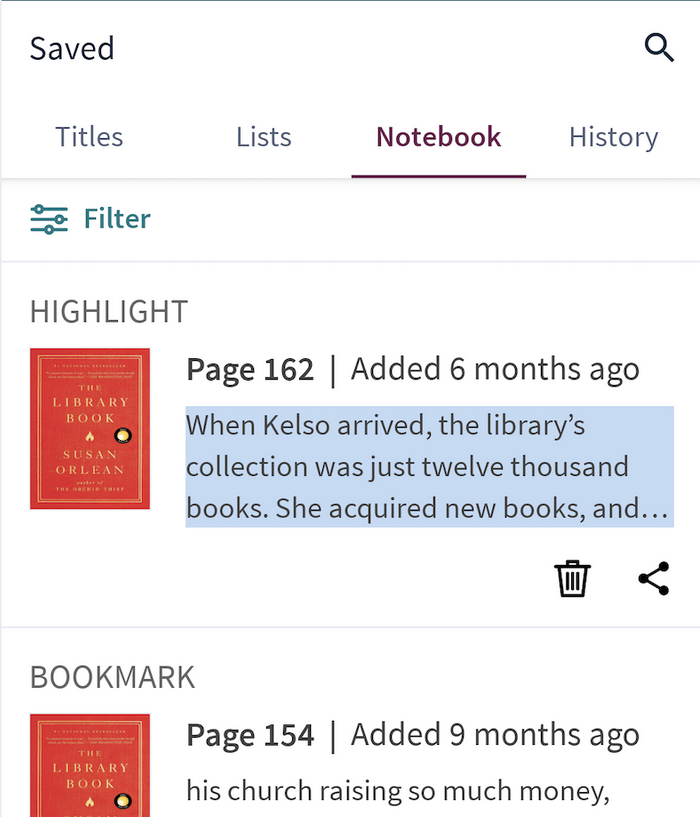Open the Filter options
Image resolution: width=700 pixels, height=818 pixels.
tap(91, 219)
